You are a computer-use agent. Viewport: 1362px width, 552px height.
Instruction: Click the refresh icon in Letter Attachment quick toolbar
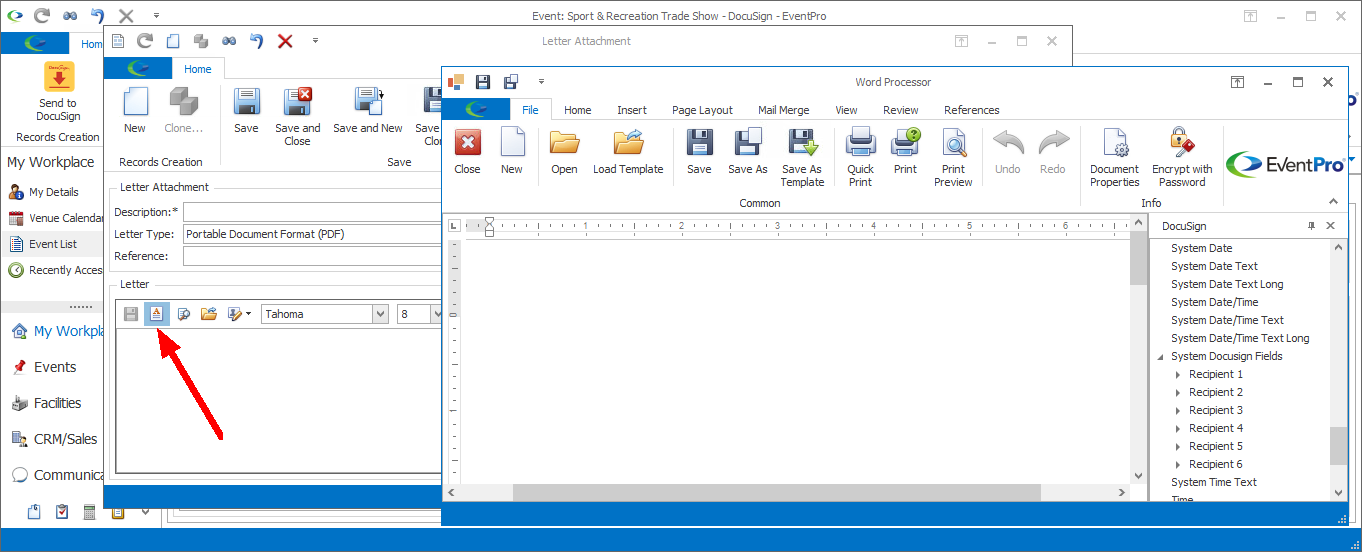(x=145, y=41)
